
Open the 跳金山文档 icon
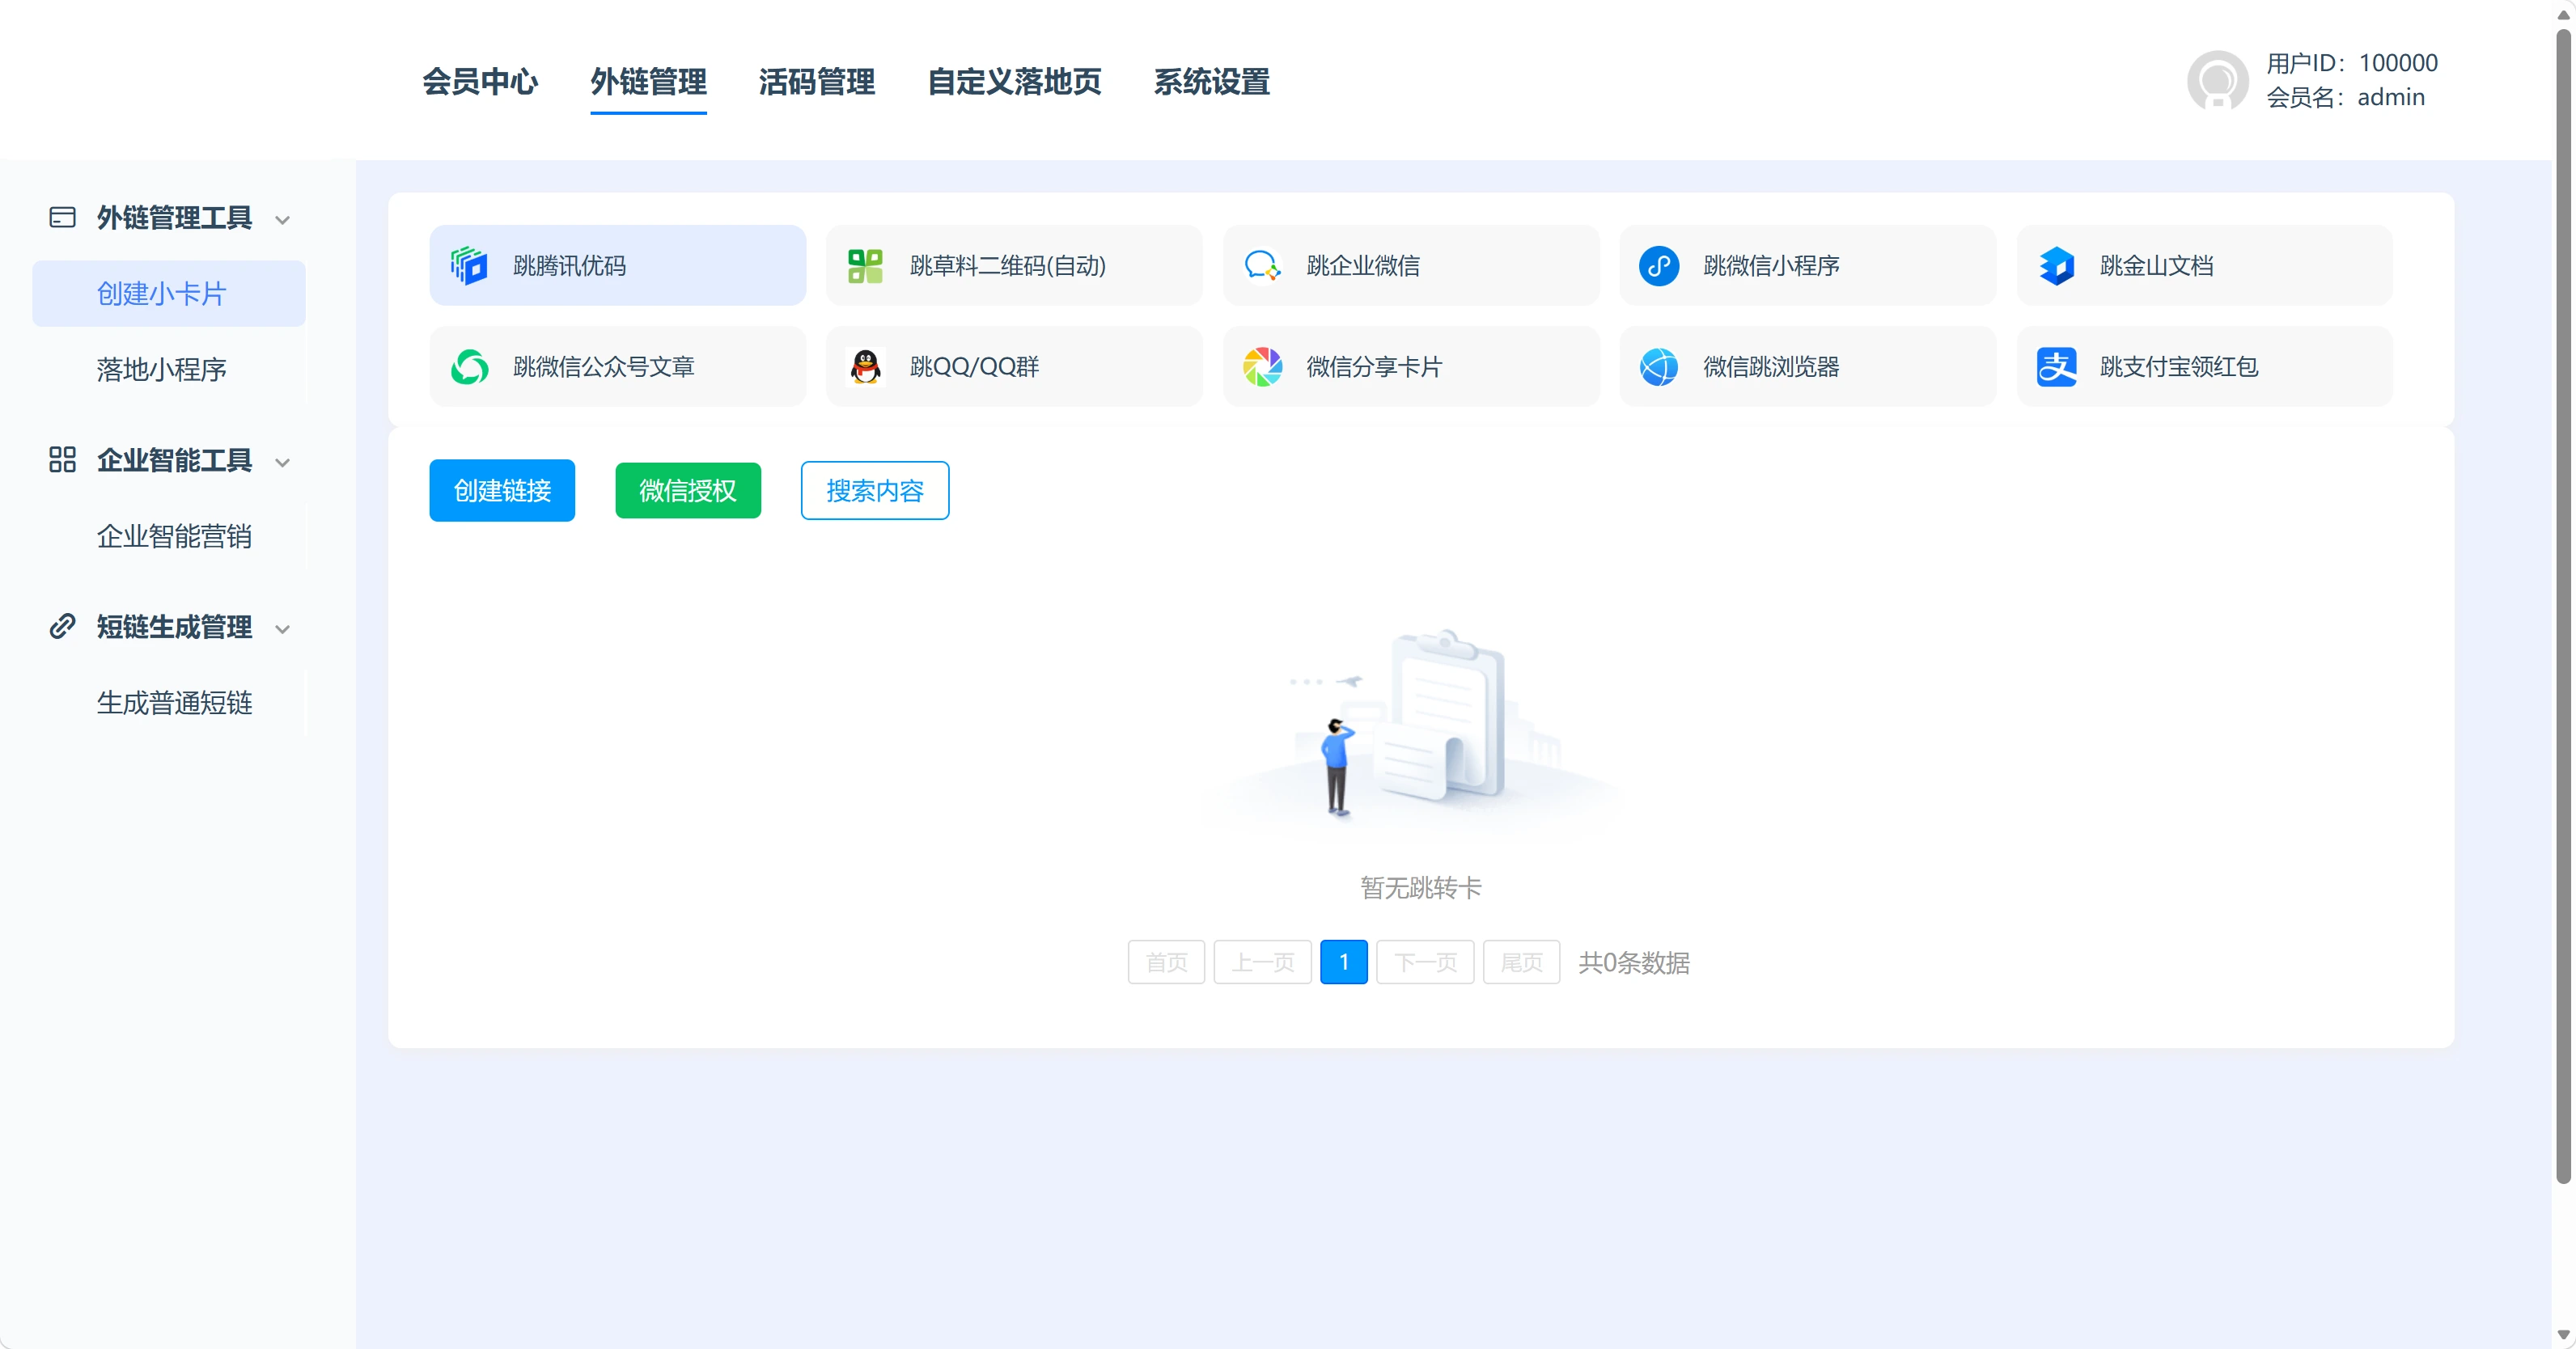tap(2056, 266)
